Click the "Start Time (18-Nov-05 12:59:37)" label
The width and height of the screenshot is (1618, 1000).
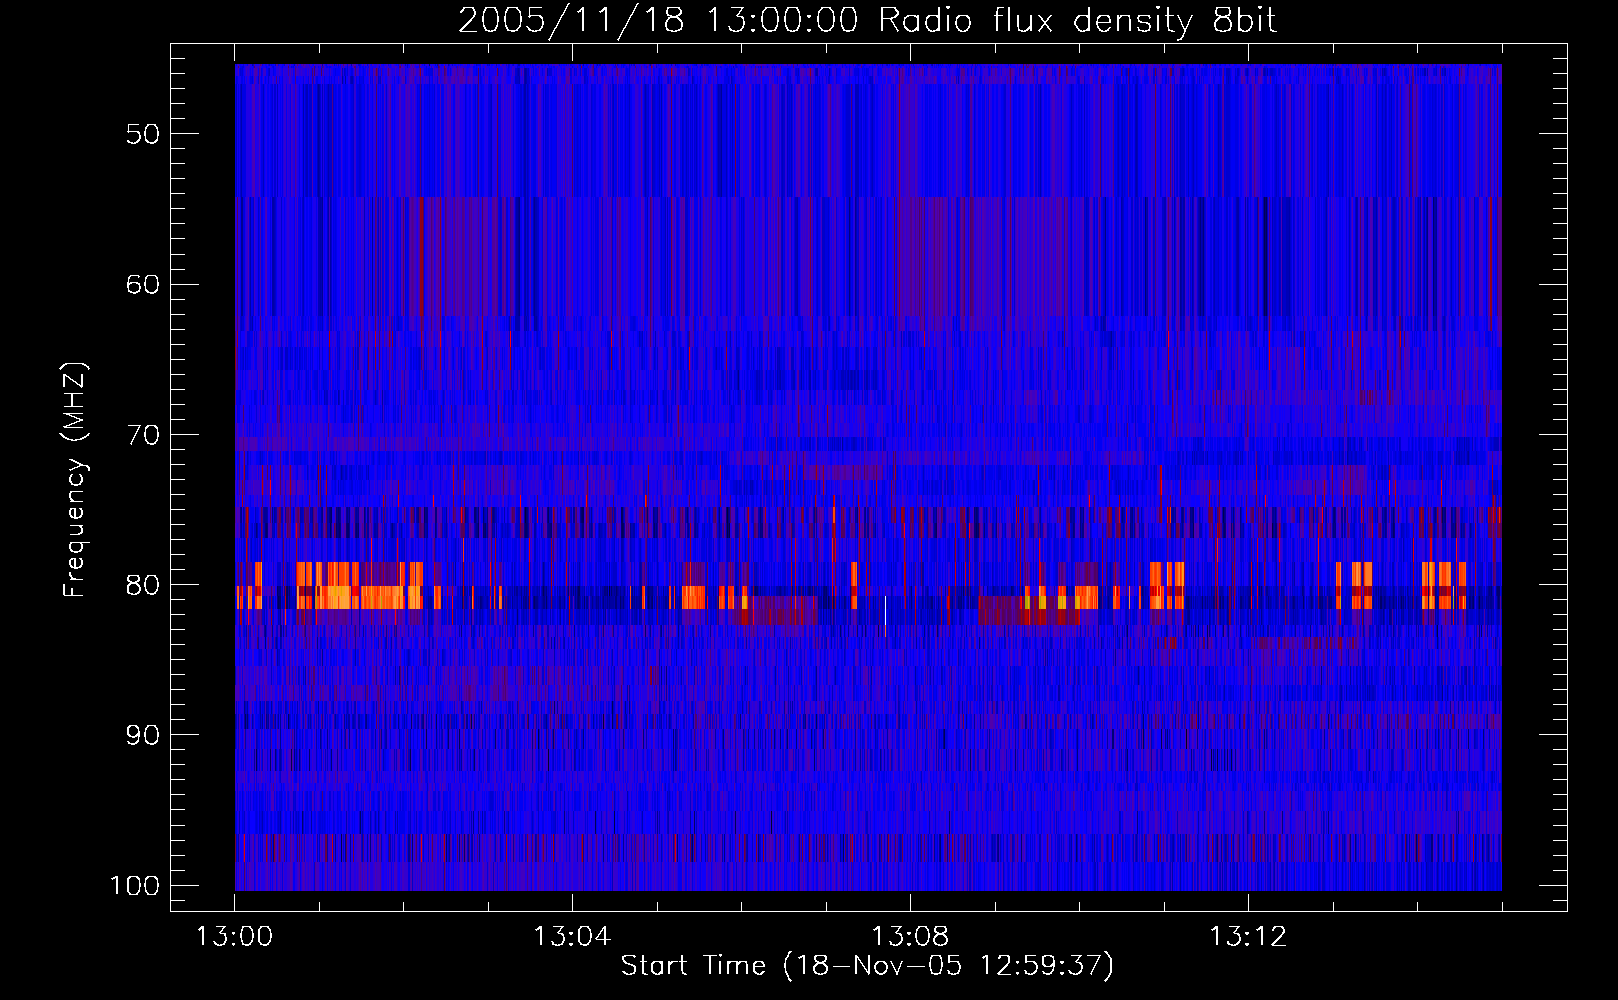[x=867, y=966]
